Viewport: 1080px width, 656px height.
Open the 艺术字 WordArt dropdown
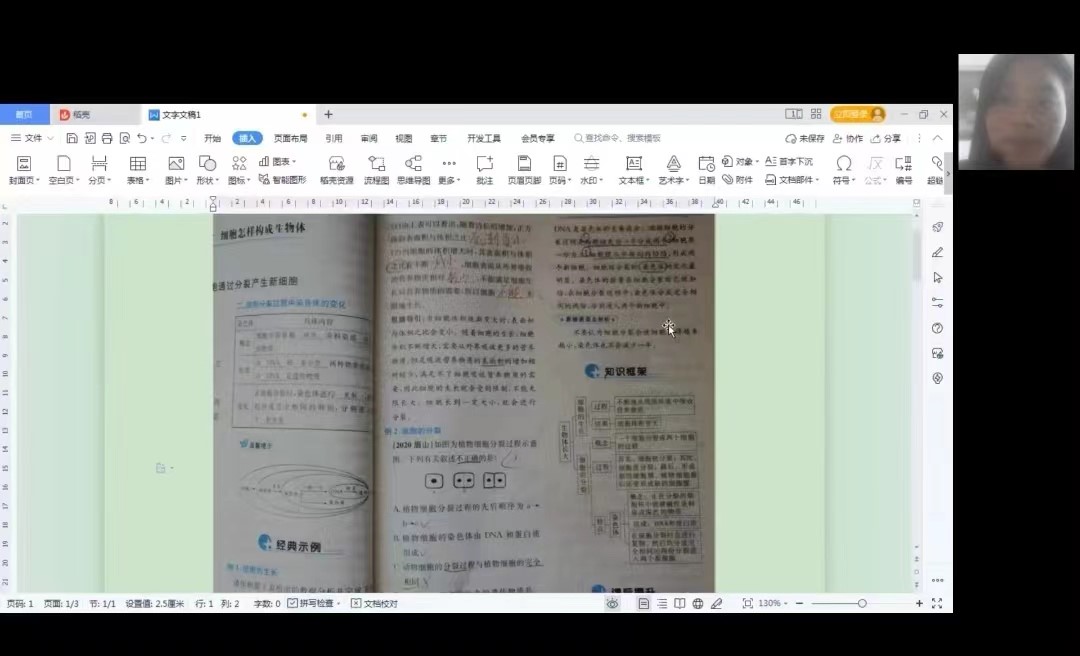coord(673,170)
